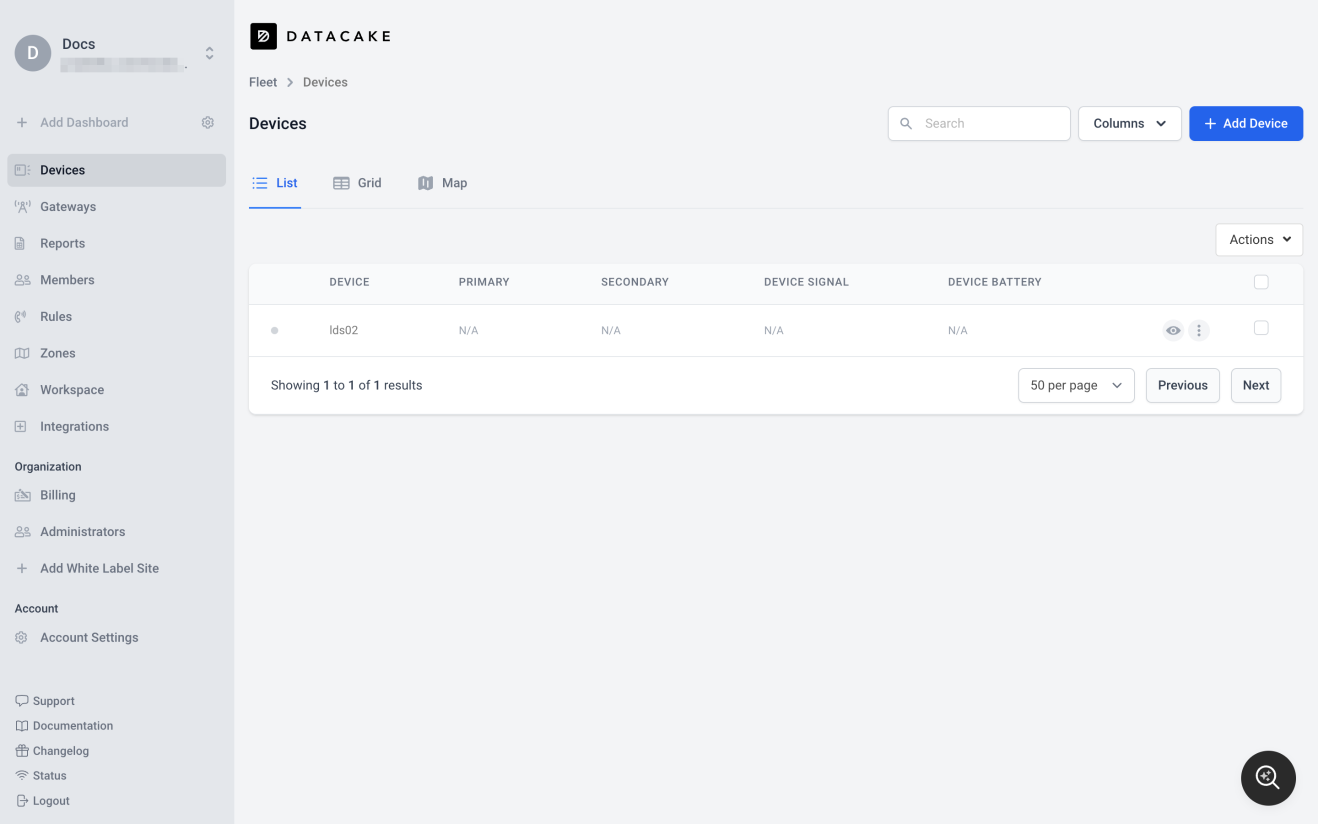Open the Columns dropdown
The image size is (1318, 824).
pos(1130,124)
